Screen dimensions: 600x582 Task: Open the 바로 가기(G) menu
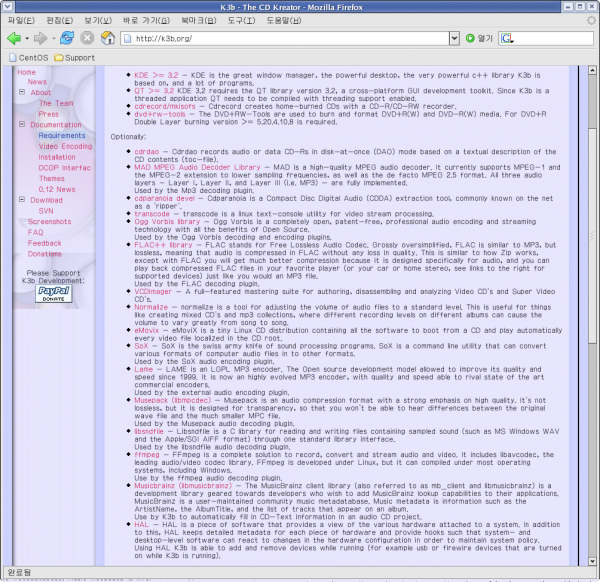pos(146,21)
